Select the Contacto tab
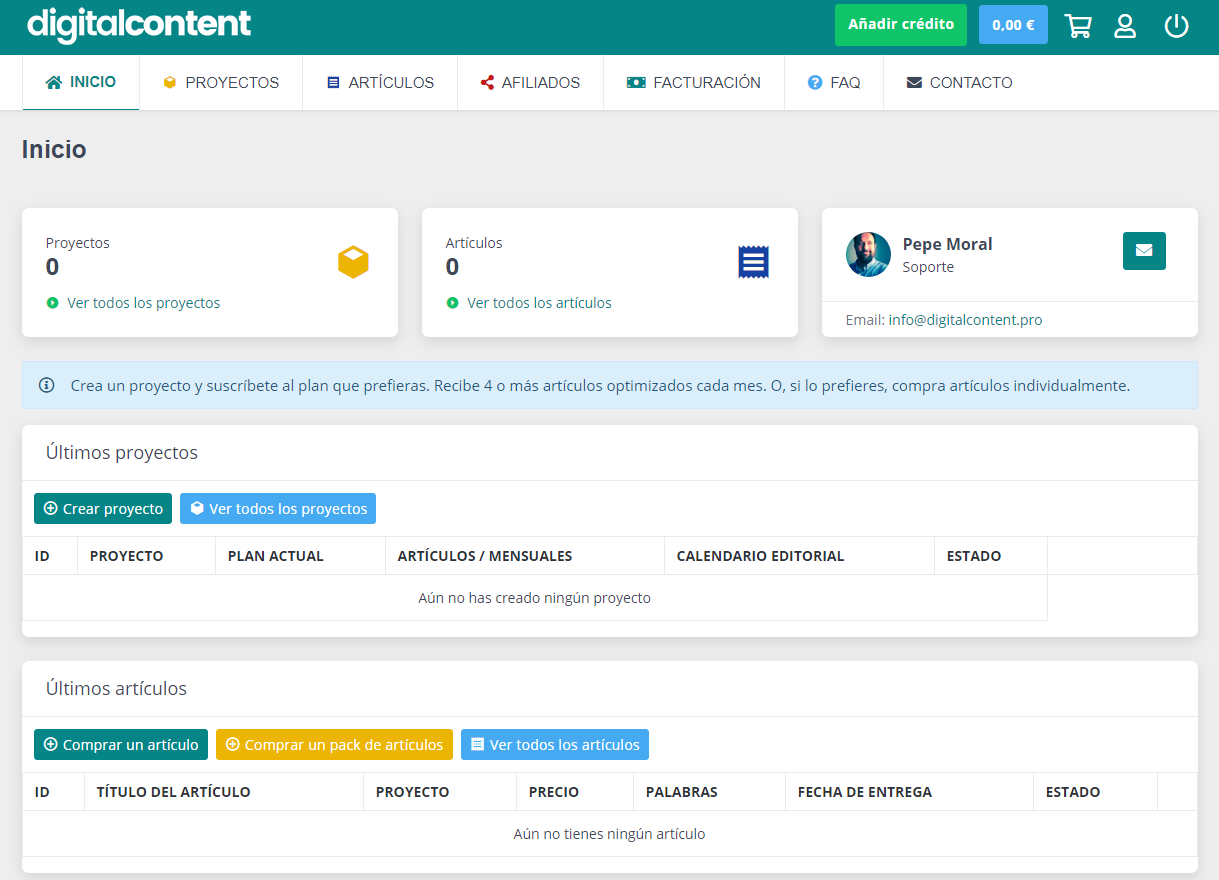The width and height of the screenshot is (1219, 880). coord(960,83)
